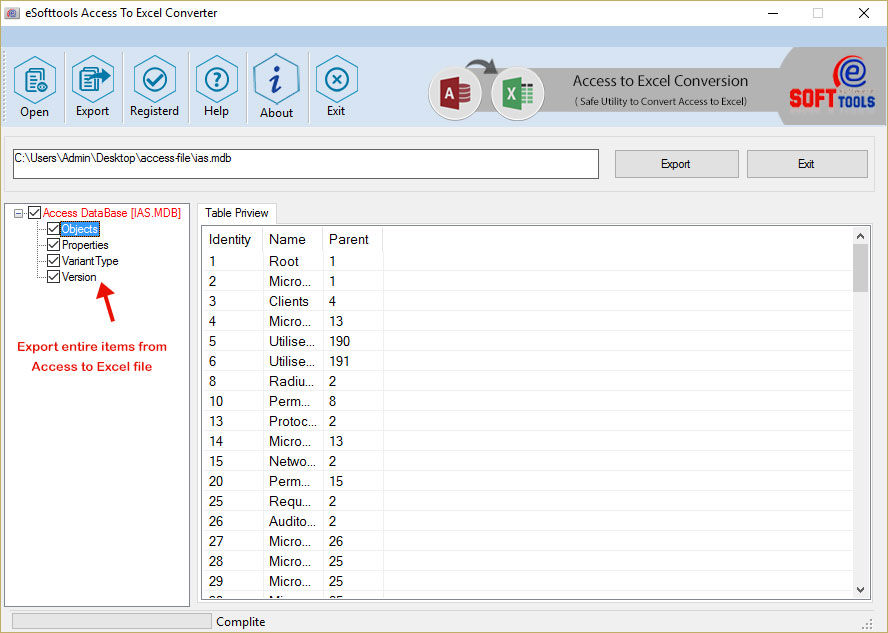Click the red Access database logo
This screenshot has width=888, height=633.
tap(455, 93)
